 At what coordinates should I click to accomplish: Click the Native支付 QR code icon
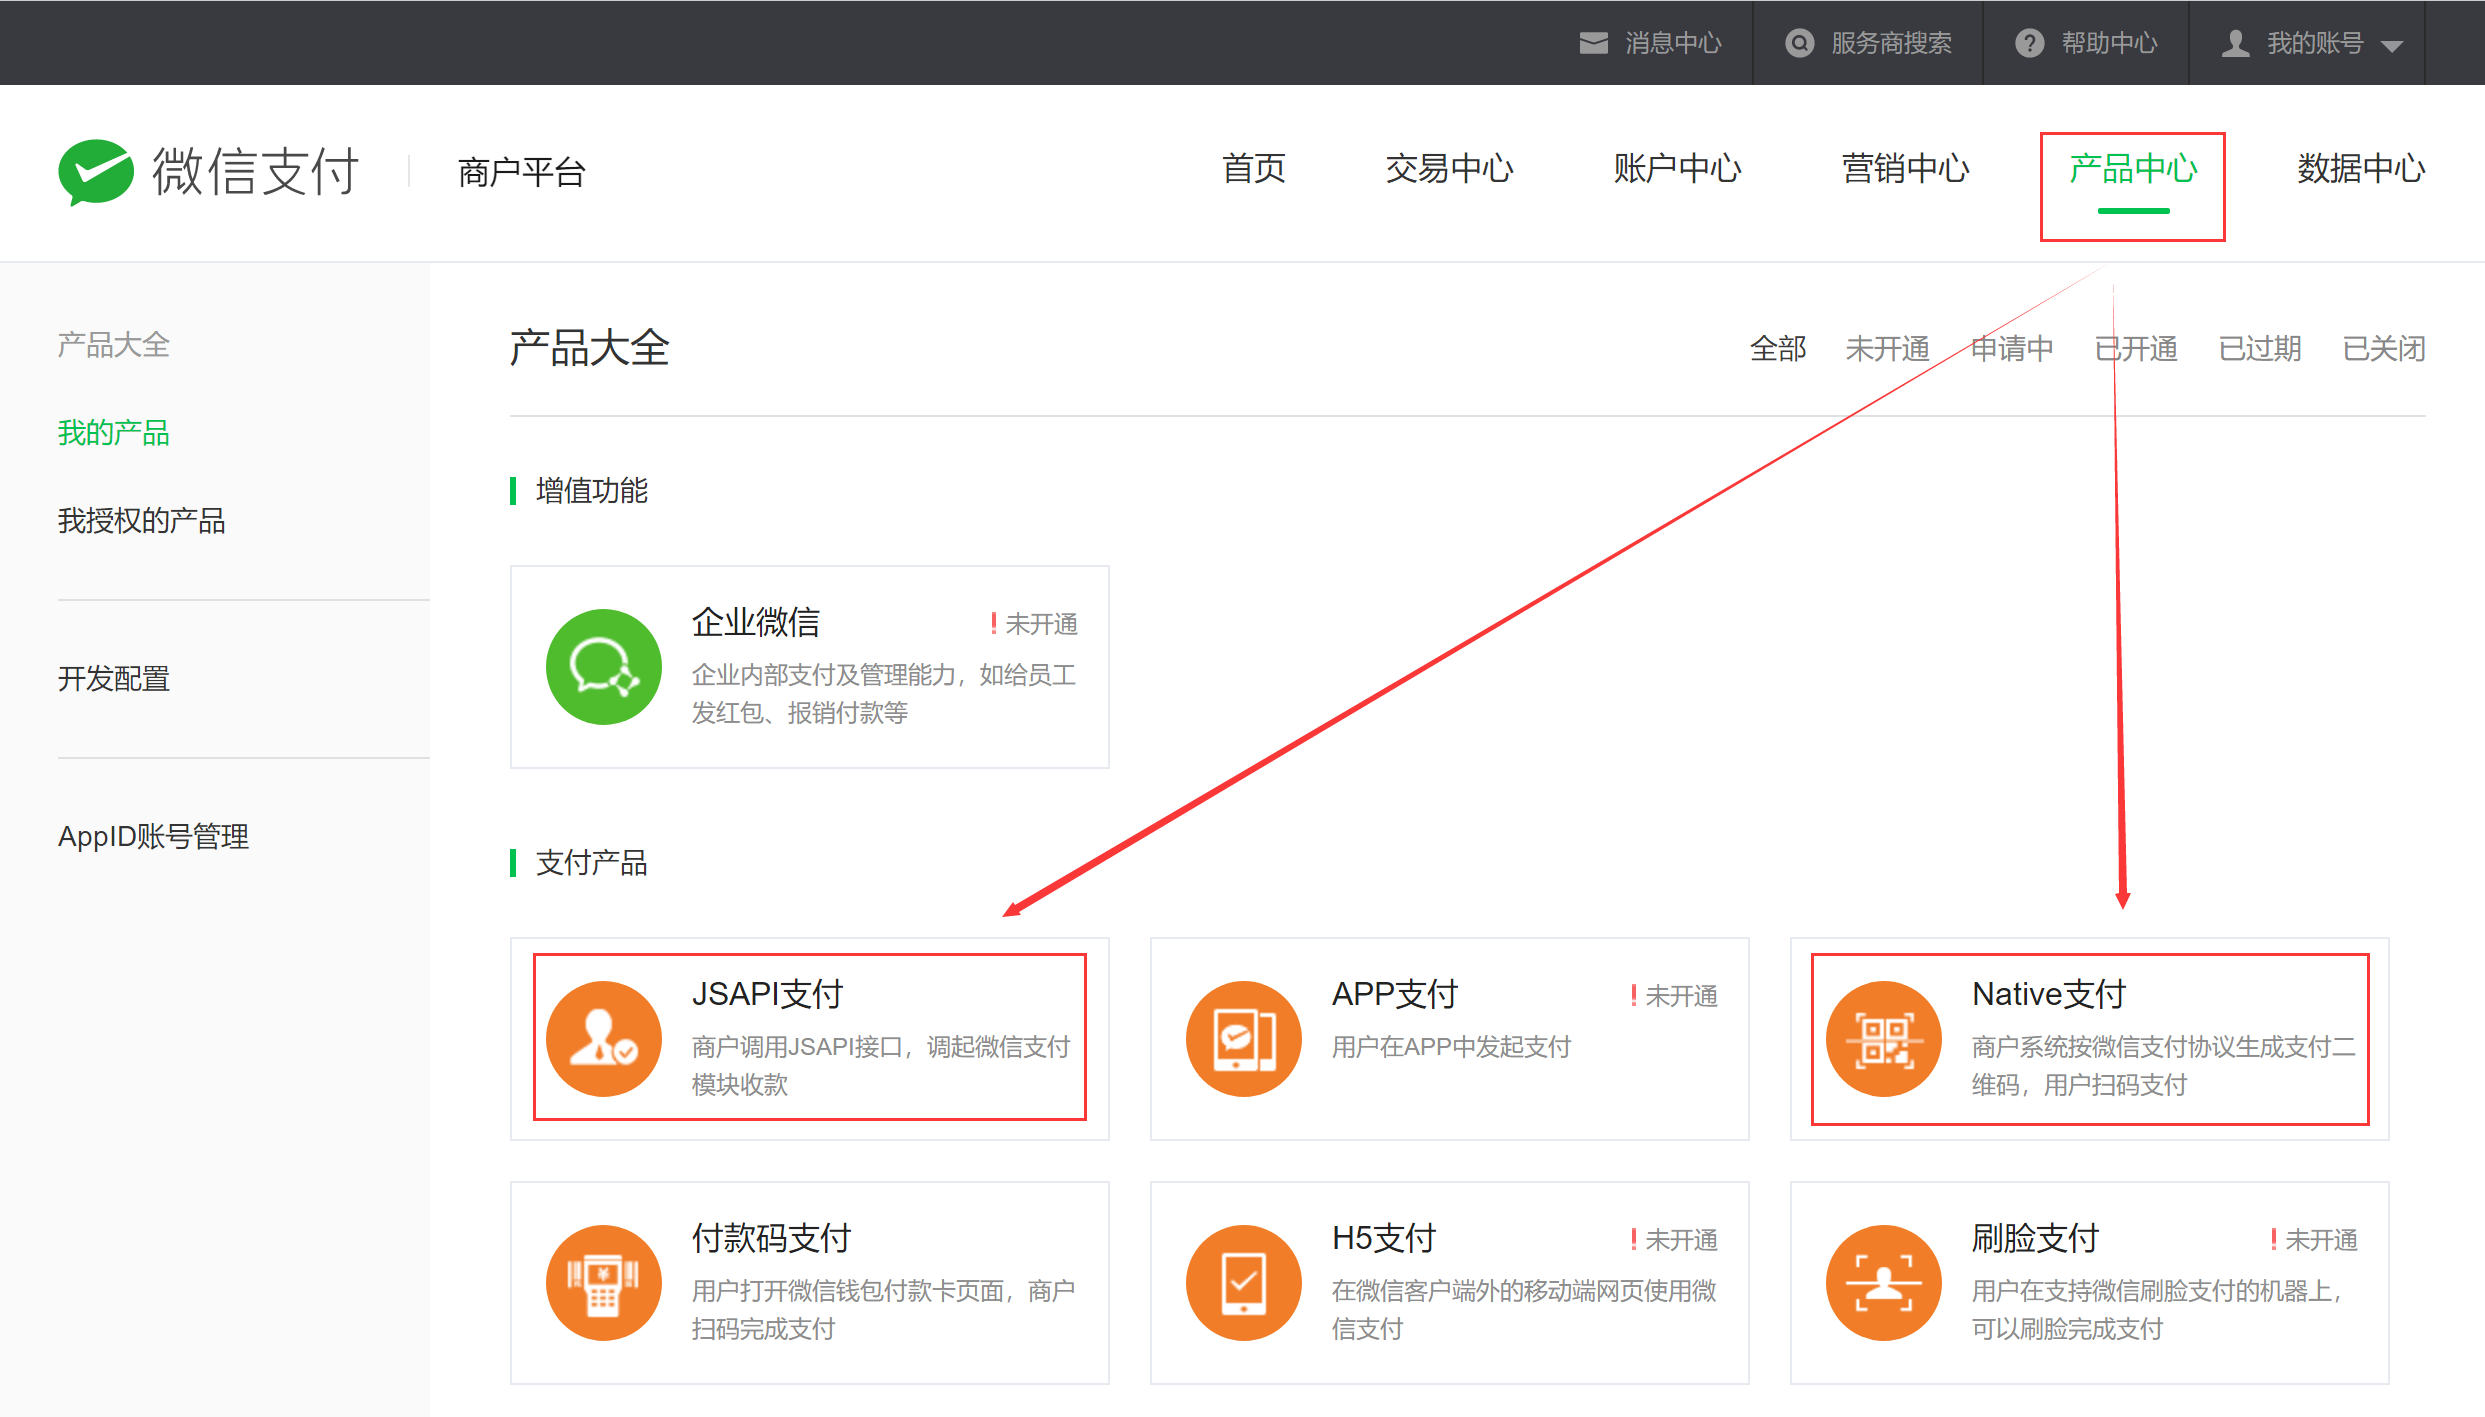tap(1883, 1039)
